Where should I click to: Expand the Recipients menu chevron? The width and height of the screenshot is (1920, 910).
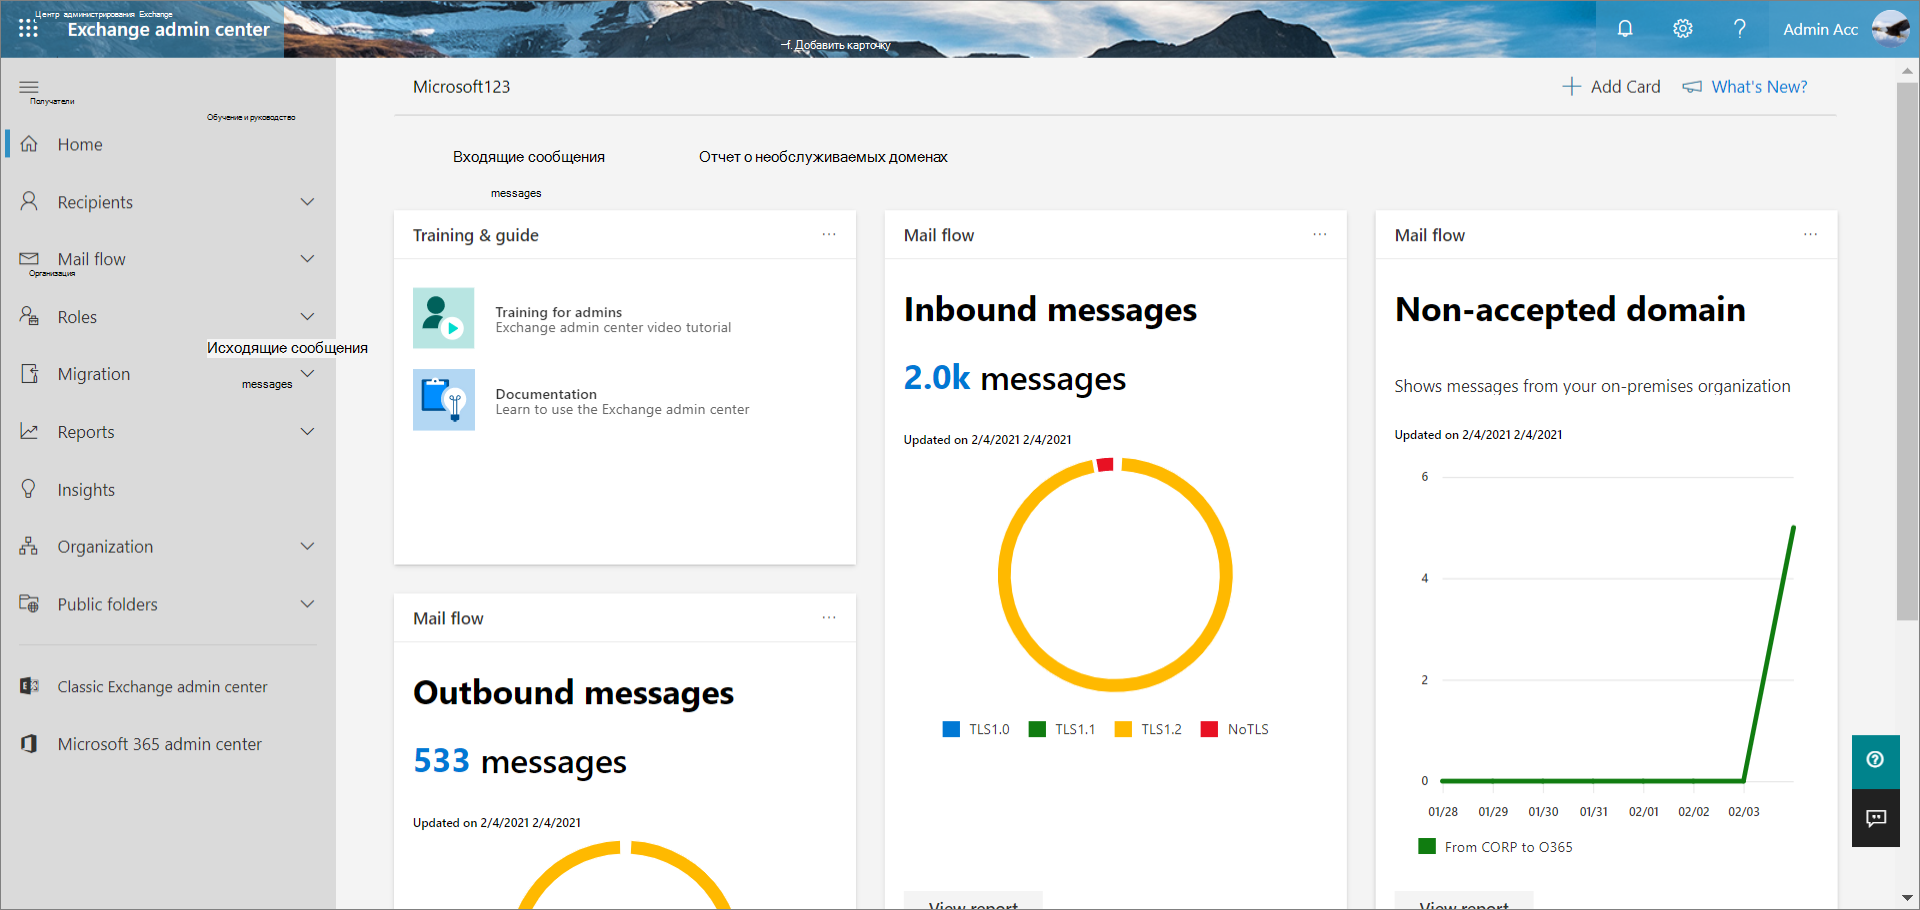tap(308, 201)
